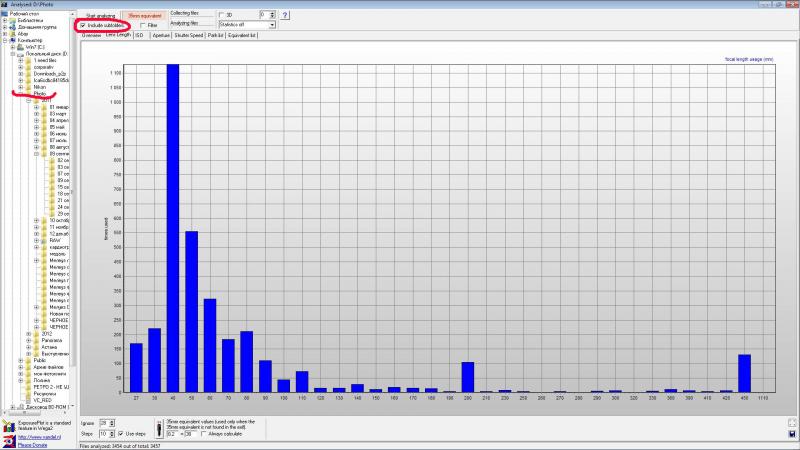Viewport: 800px width, 450px height.
Task: Select the Компьютер computer icon
Action: pyautogui.click(x=13, y=40)
